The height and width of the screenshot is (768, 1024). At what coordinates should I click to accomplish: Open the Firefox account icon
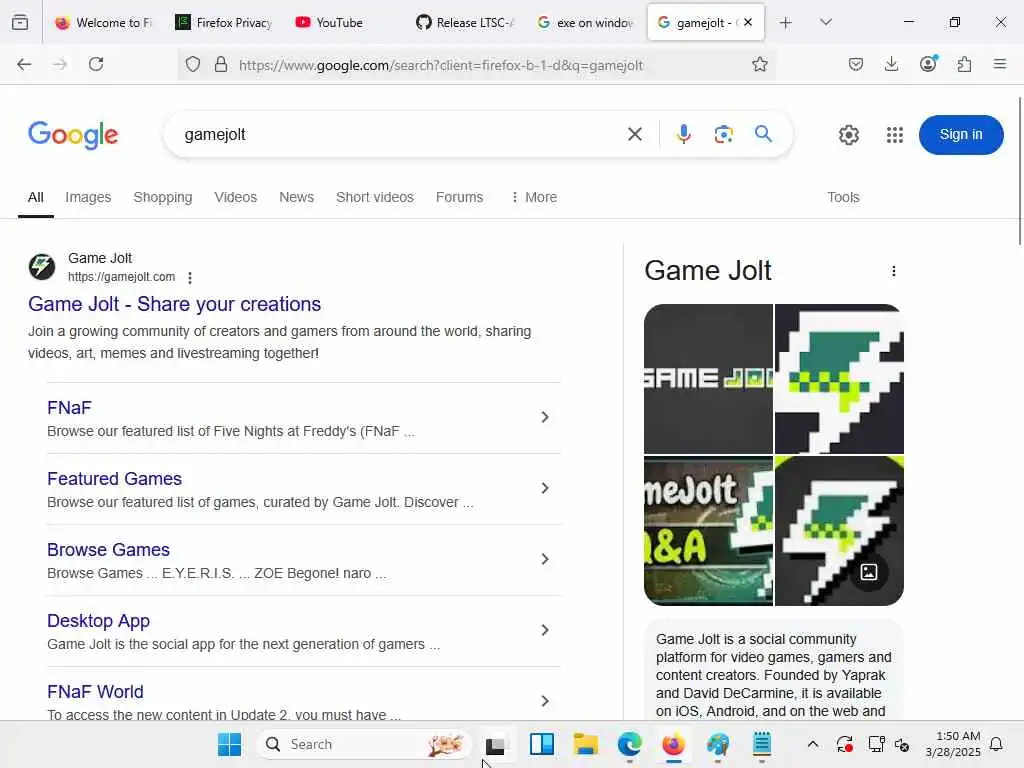point(928,63)
